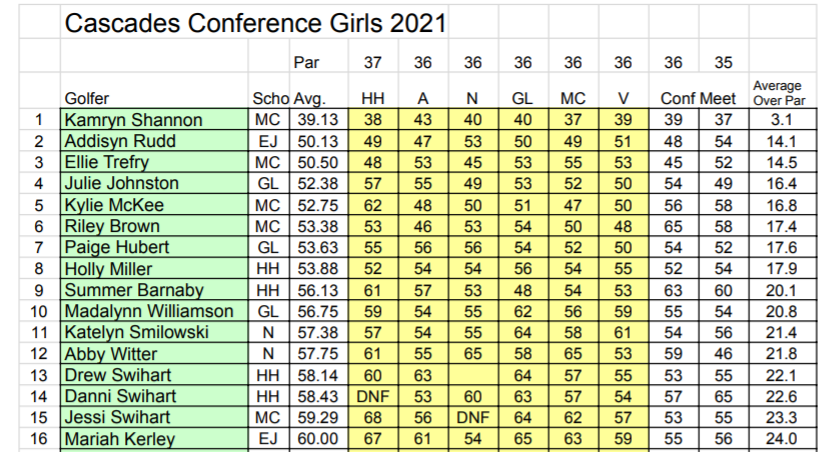Click the 'Avg.' column header
This screenshot has height=452, width=823.
[312, 99]
